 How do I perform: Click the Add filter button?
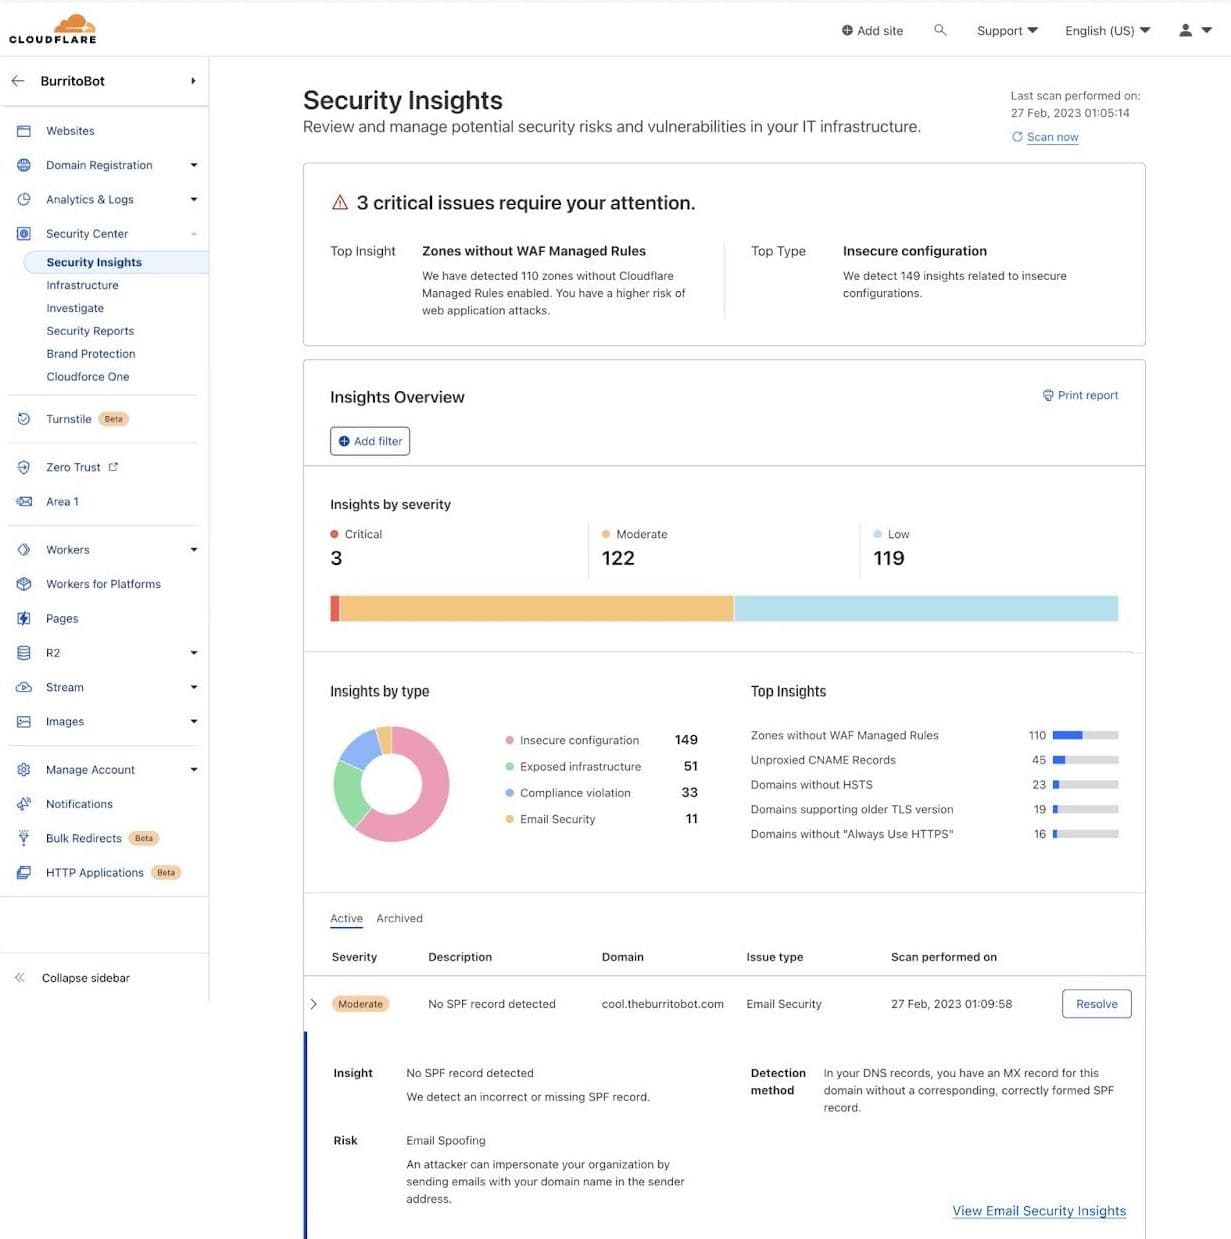coord(370,441)
